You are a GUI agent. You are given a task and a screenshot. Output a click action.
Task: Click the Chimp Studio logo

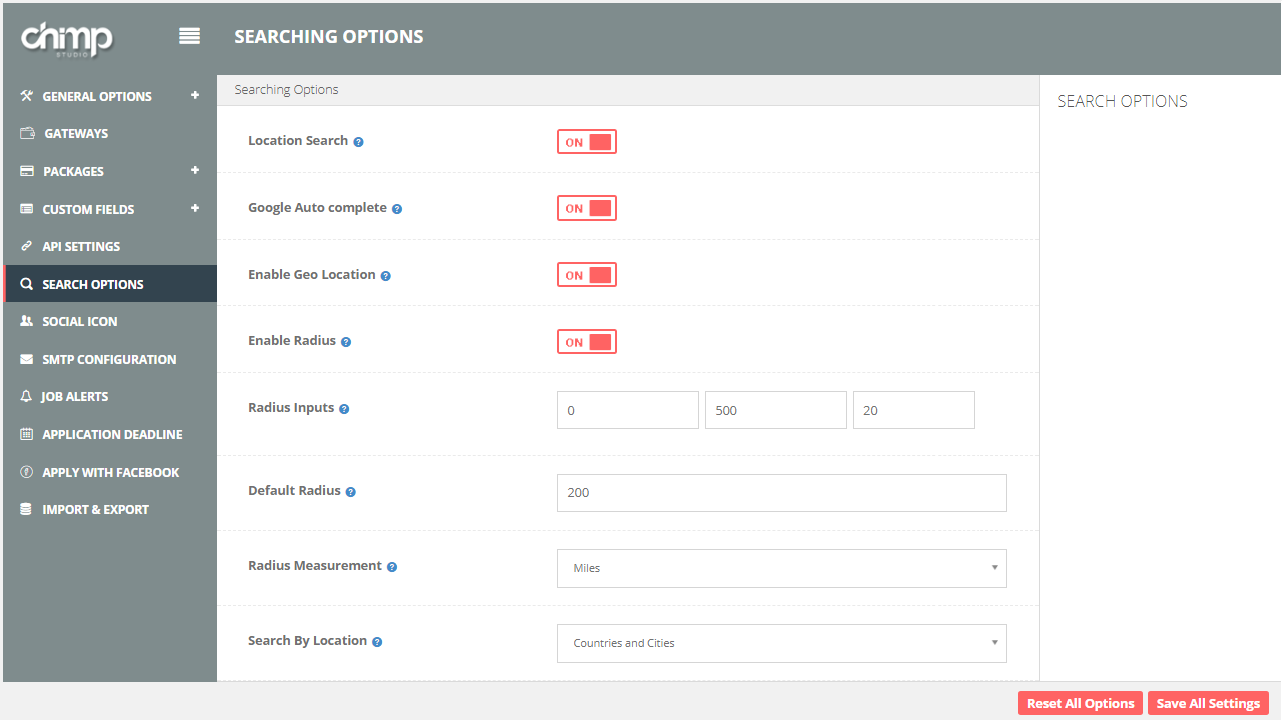pos(66,39)
